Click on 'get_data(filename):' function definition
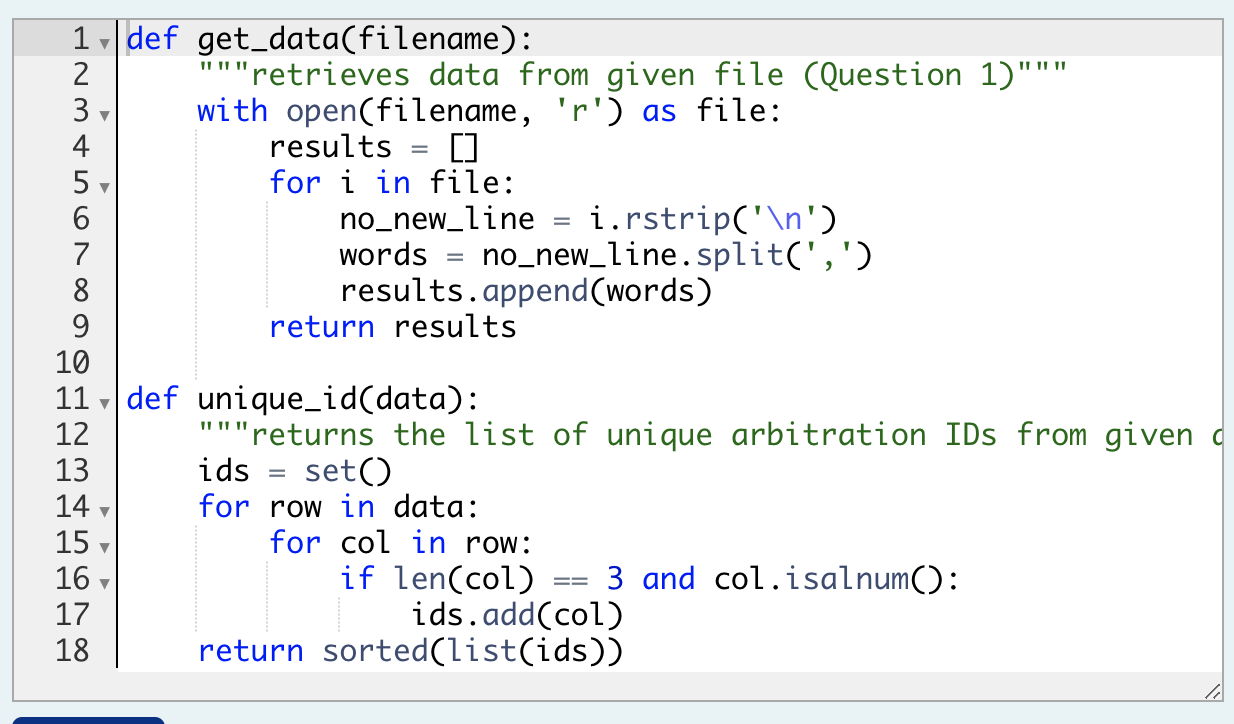 click(366, 40)
